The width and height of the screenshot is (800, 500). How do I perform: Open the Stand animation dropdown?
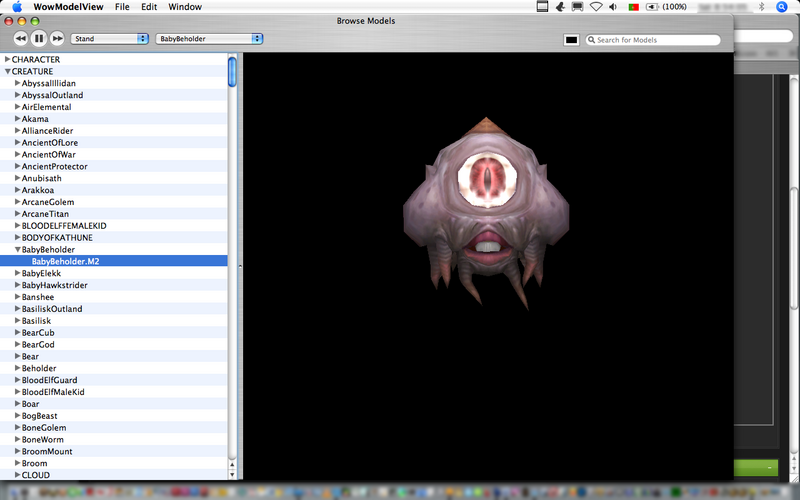(x=109, y=39)
